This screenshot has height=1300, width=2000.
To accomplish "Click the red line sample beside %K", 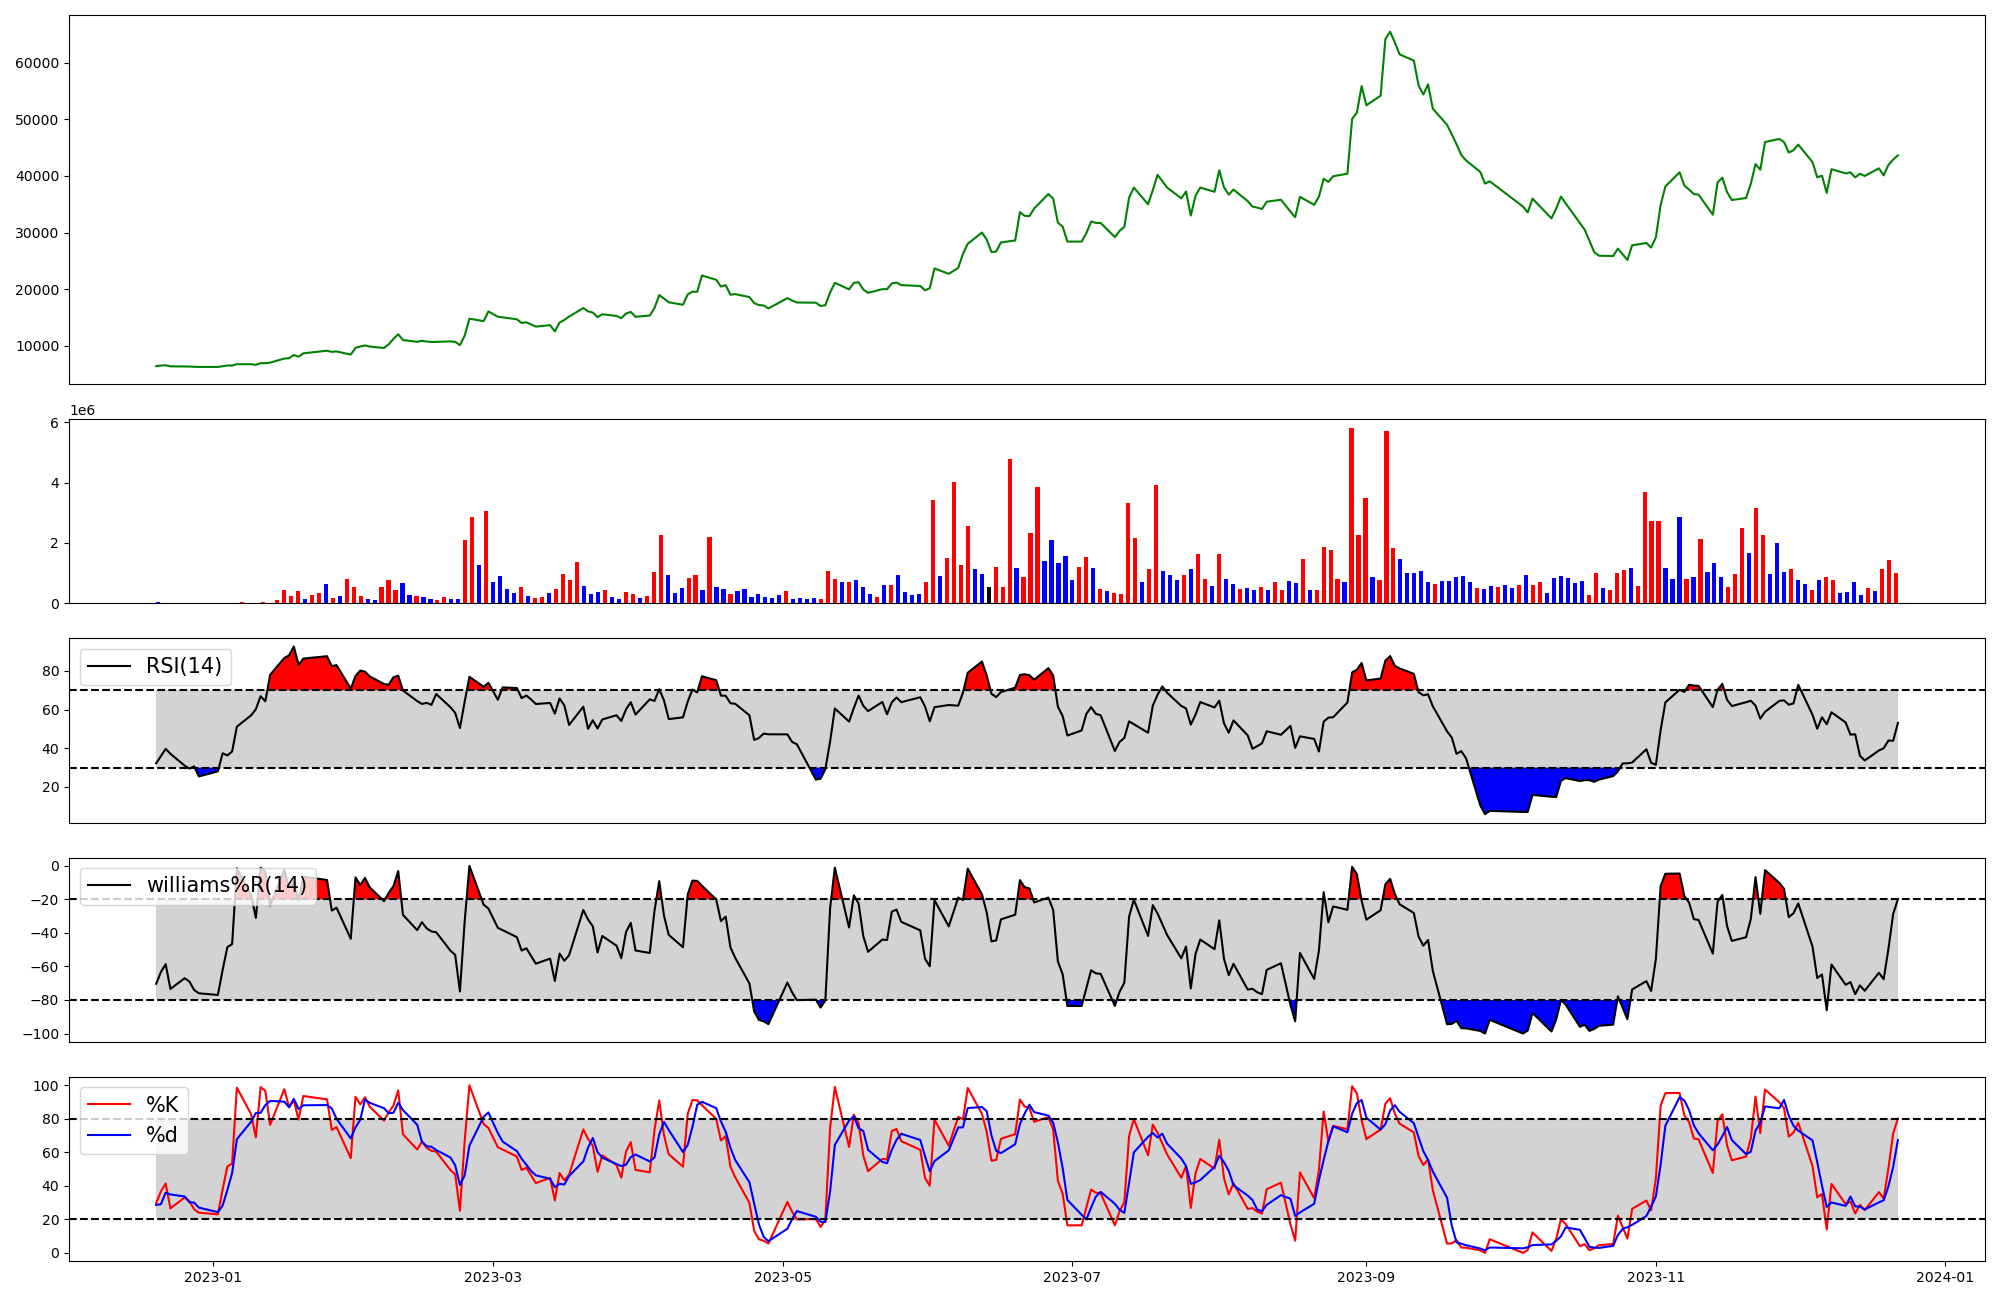I will tap(109, 1105).
